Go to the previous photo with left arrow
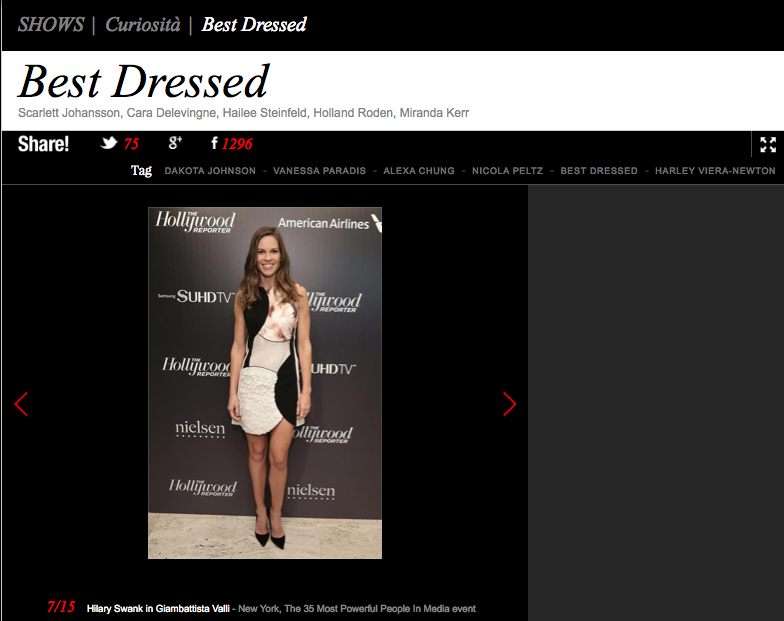 point(21,404)
